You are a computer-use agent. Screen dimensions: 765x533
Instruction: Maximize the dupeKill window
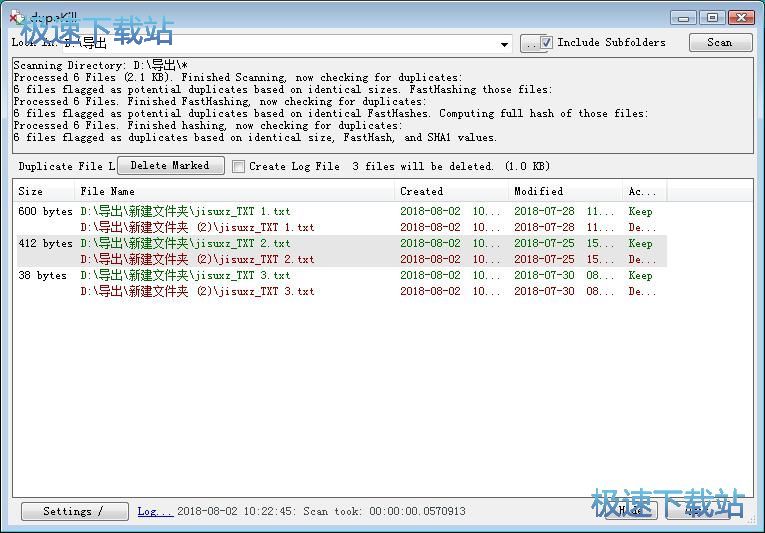[711, 17]
